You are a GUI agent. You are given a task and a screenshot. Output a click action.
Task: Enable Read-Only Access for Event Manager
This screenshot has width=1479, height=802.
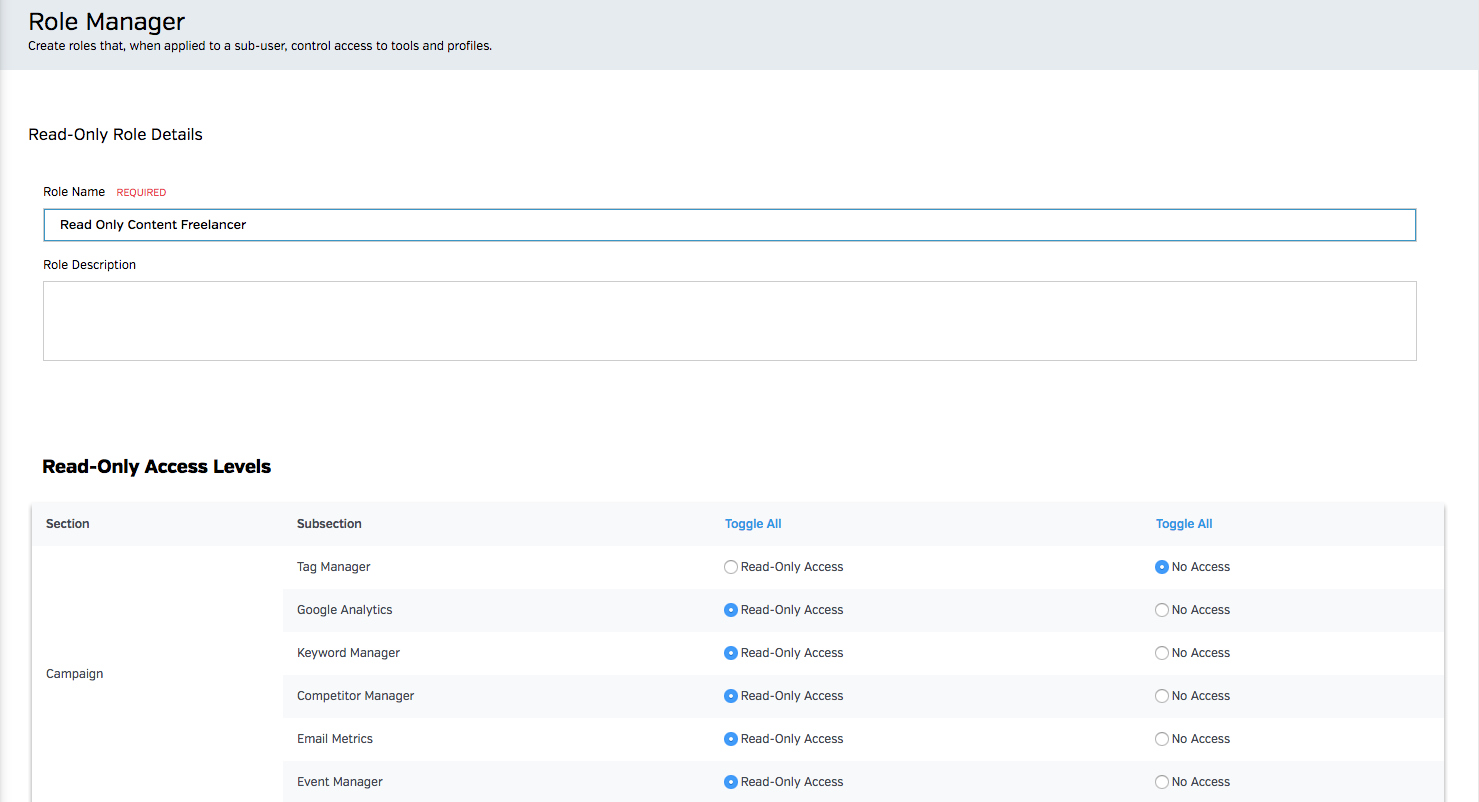click(731, 782)
